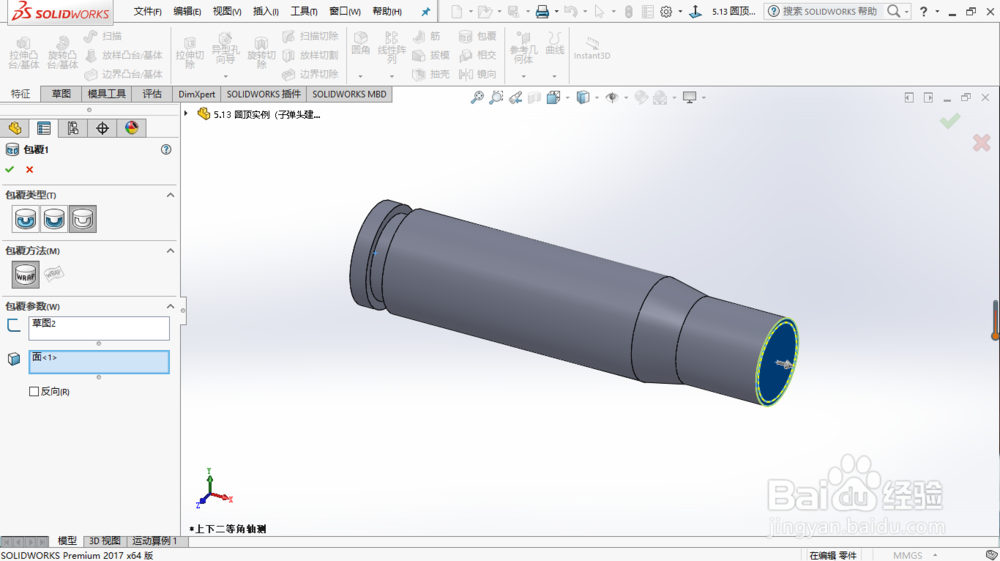Viewport: 1000px width, 561px height.
Task: Open the PropertyManager tab
Action: coord(43,128)
